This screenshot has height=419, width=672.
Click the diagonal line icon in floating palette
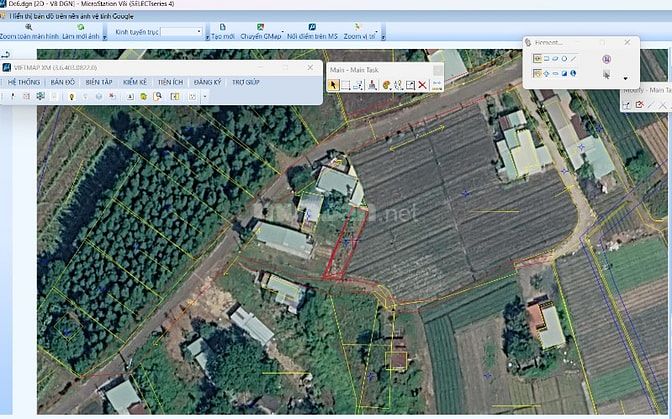pyautogui.click(x=573, y=59)
